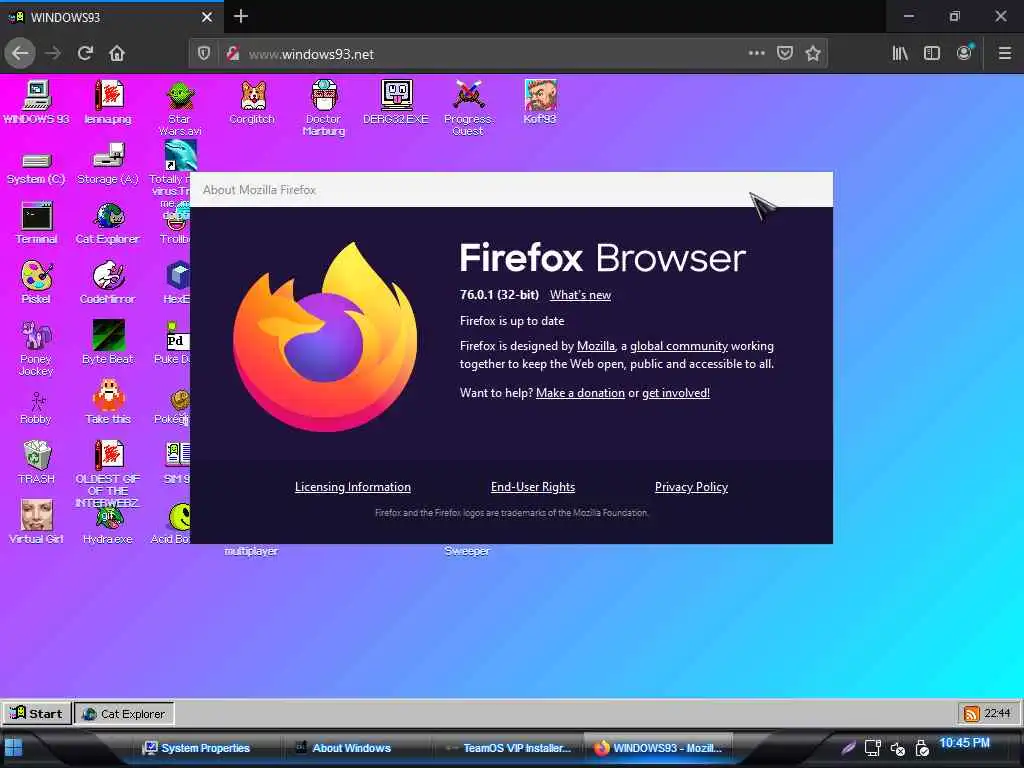Launch the Hydra.exe icon

point(108,526)
